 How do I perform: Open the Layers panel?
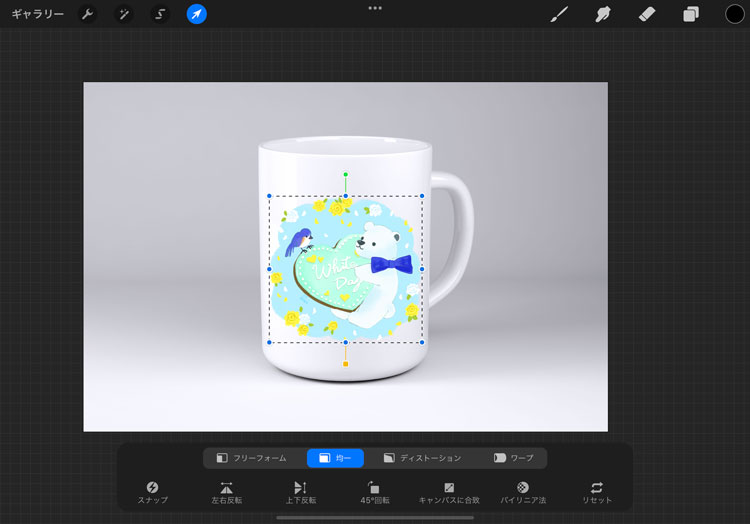pos(690,14)
